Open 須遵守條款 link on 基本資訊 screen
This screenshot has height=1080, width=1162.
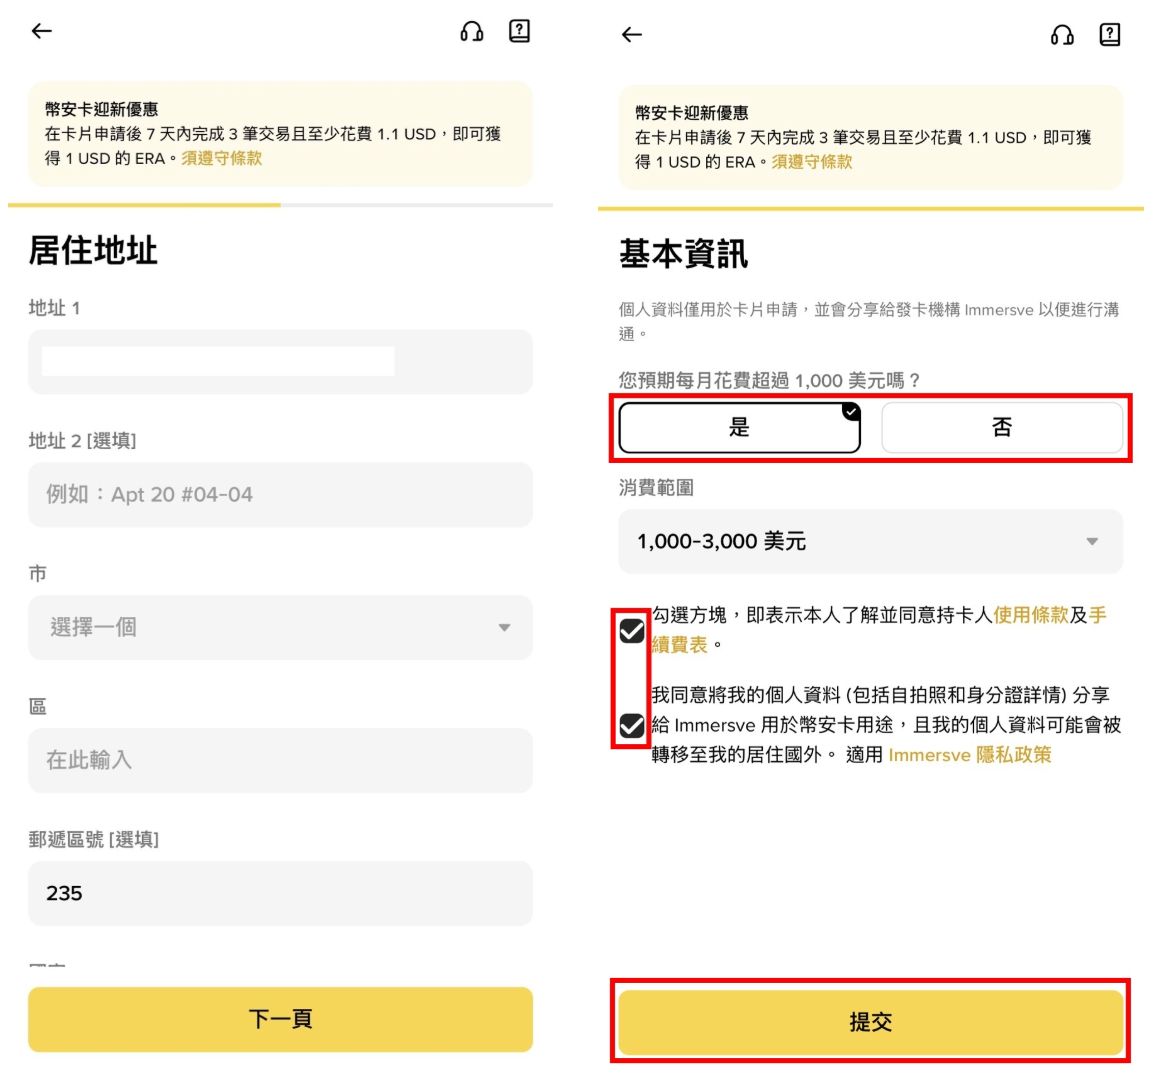pyautogui.click(x=811, y=162)
